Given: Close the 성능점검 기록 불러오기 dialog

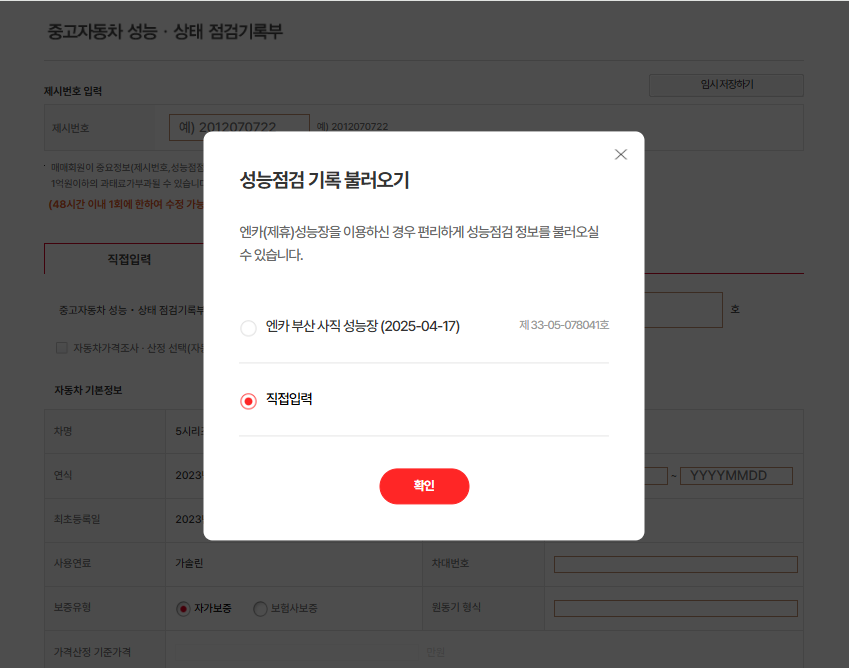Looking at the screenshot, I should [621, 154].
